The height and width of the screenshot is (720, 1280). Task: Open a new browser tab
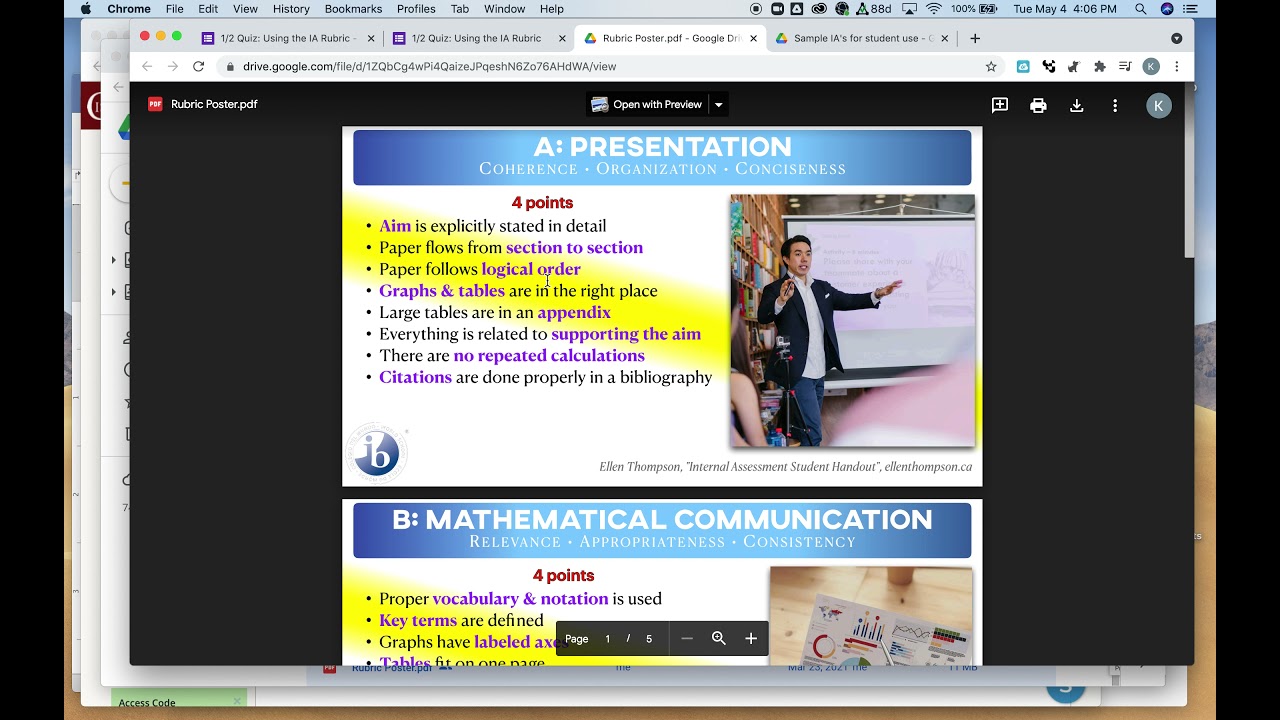pyautogui.click(x=975, y=38)
